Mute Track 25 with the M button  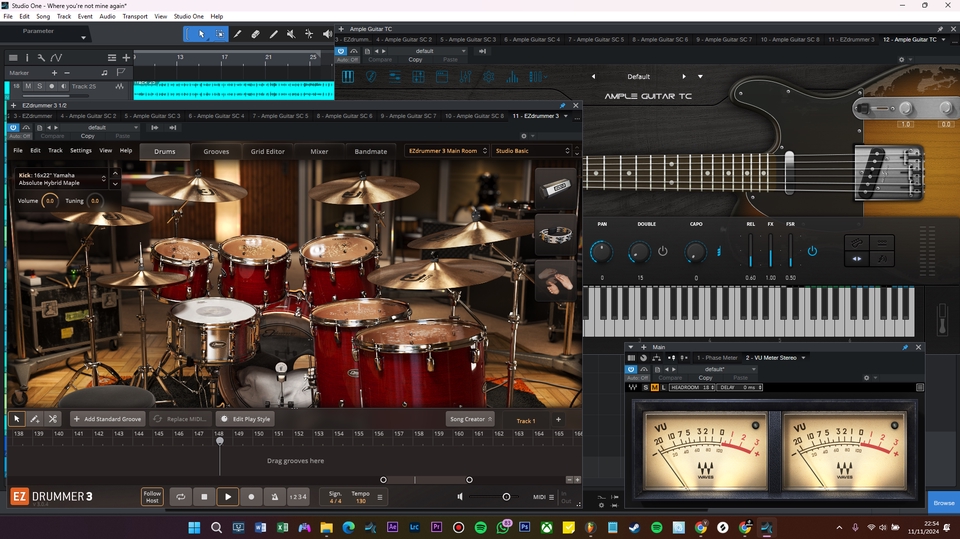coord(28,86)
